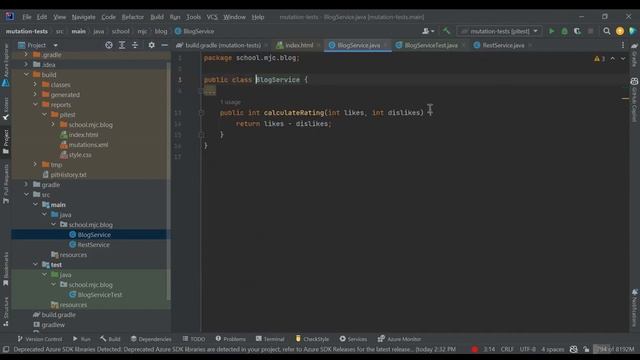Start debugging with the bug icon
Viewport: 640px width, 360px height.
point(564,31)
